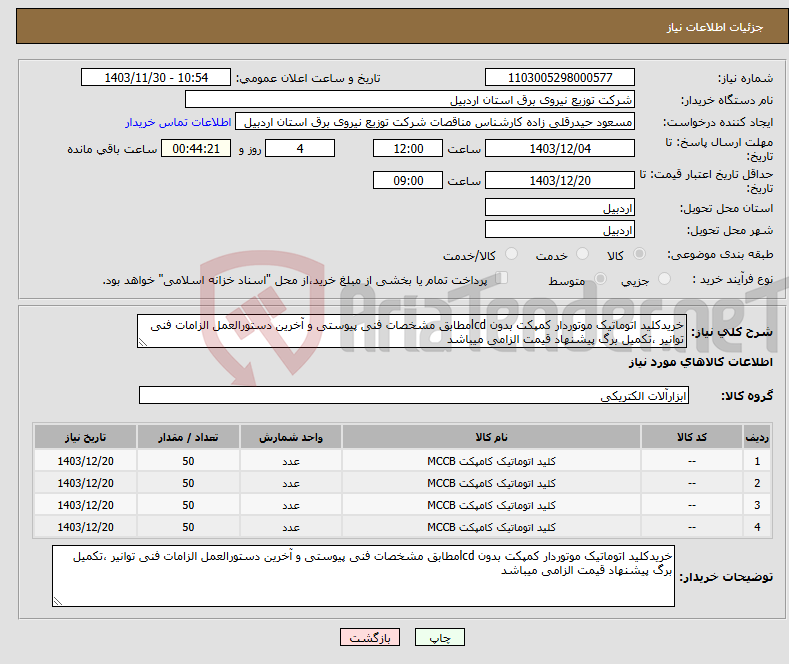Screen dimensions: 789x664
Task: Click row 2 item name کلید اتوماتیک کامپکت MCCB
Action: click(x=491, y=483)
